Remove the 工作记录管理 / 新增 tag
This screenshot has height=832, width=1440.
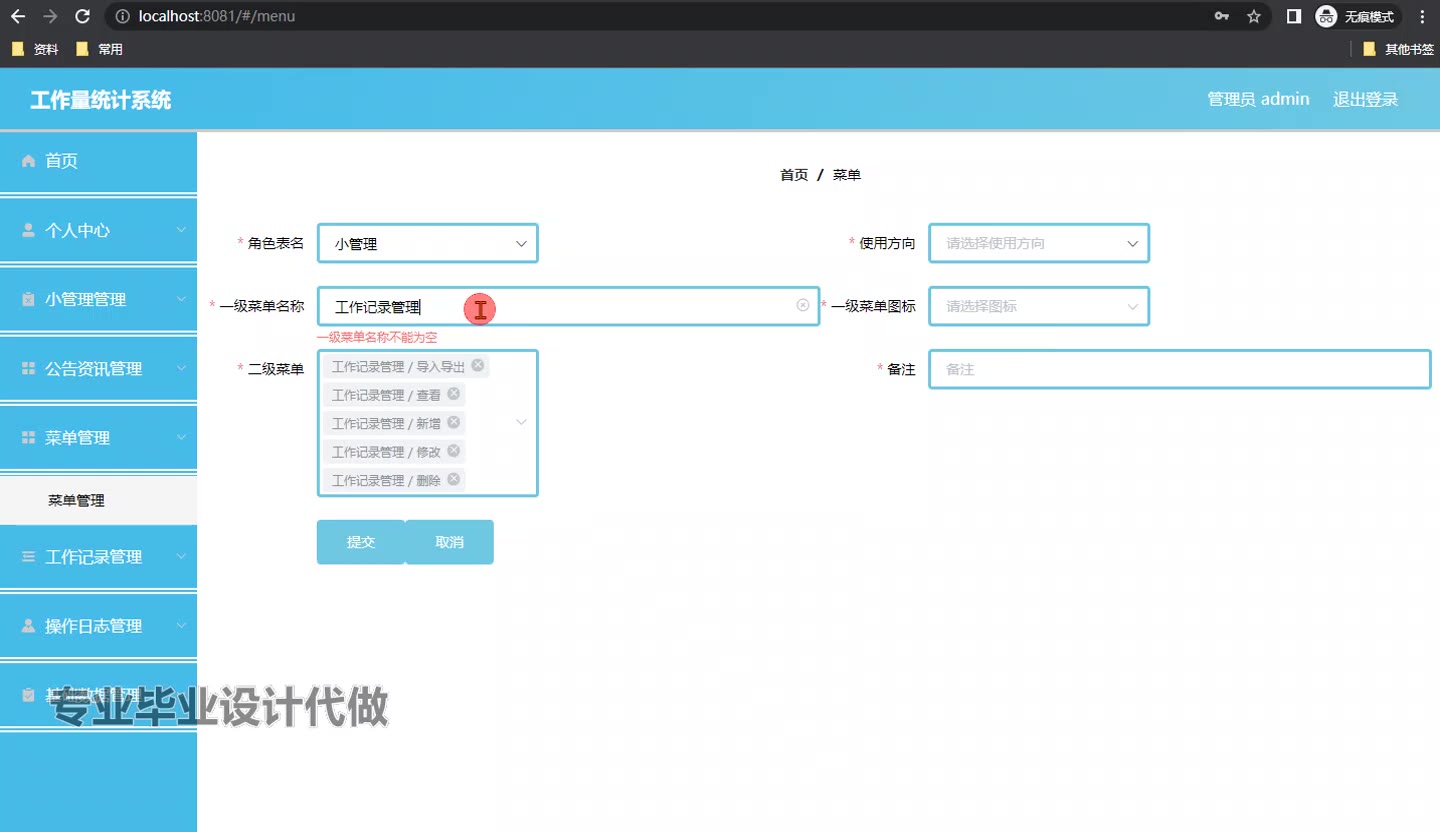tap(454, 422)
